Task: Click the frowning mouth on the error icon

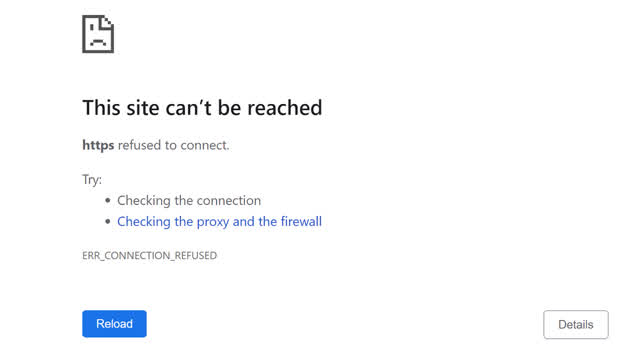Action: 98,43
